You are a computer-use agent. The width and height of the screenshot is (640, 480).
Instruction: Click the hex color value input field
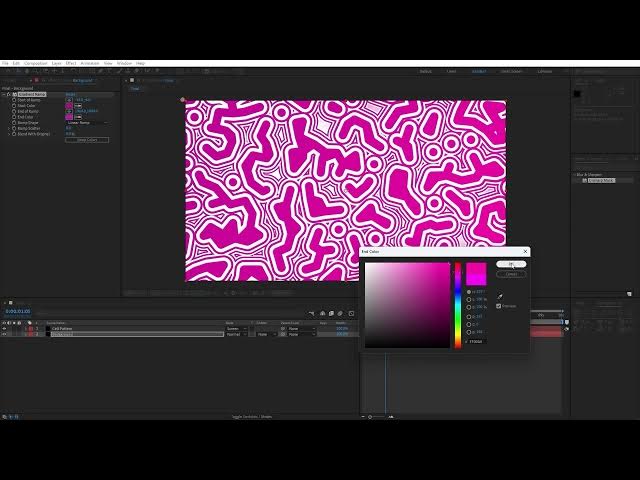(478, 342)
